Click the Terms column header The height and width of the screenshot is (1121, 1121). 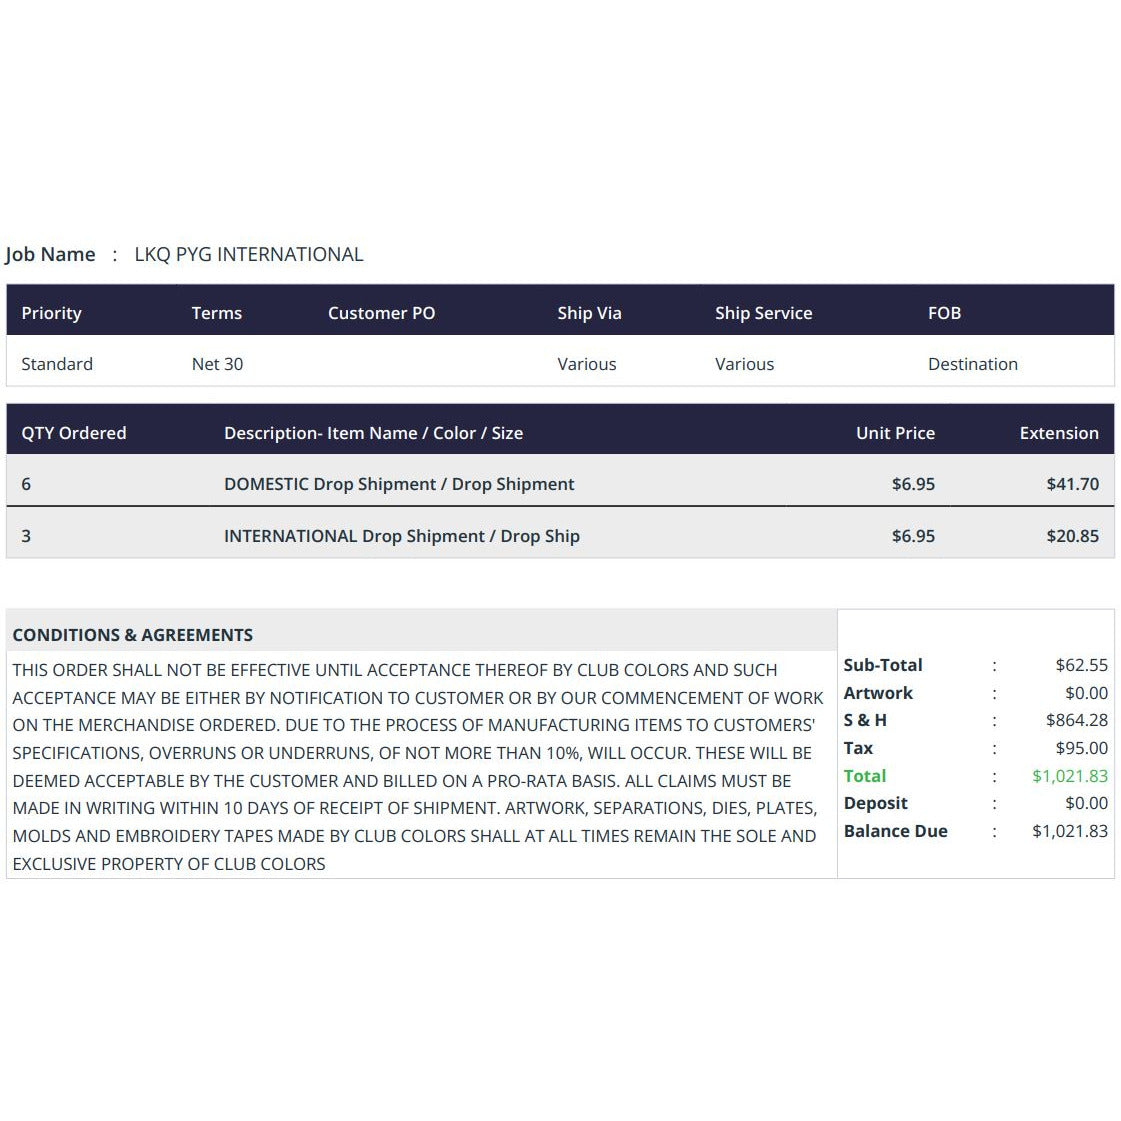[x=217, y=313]
